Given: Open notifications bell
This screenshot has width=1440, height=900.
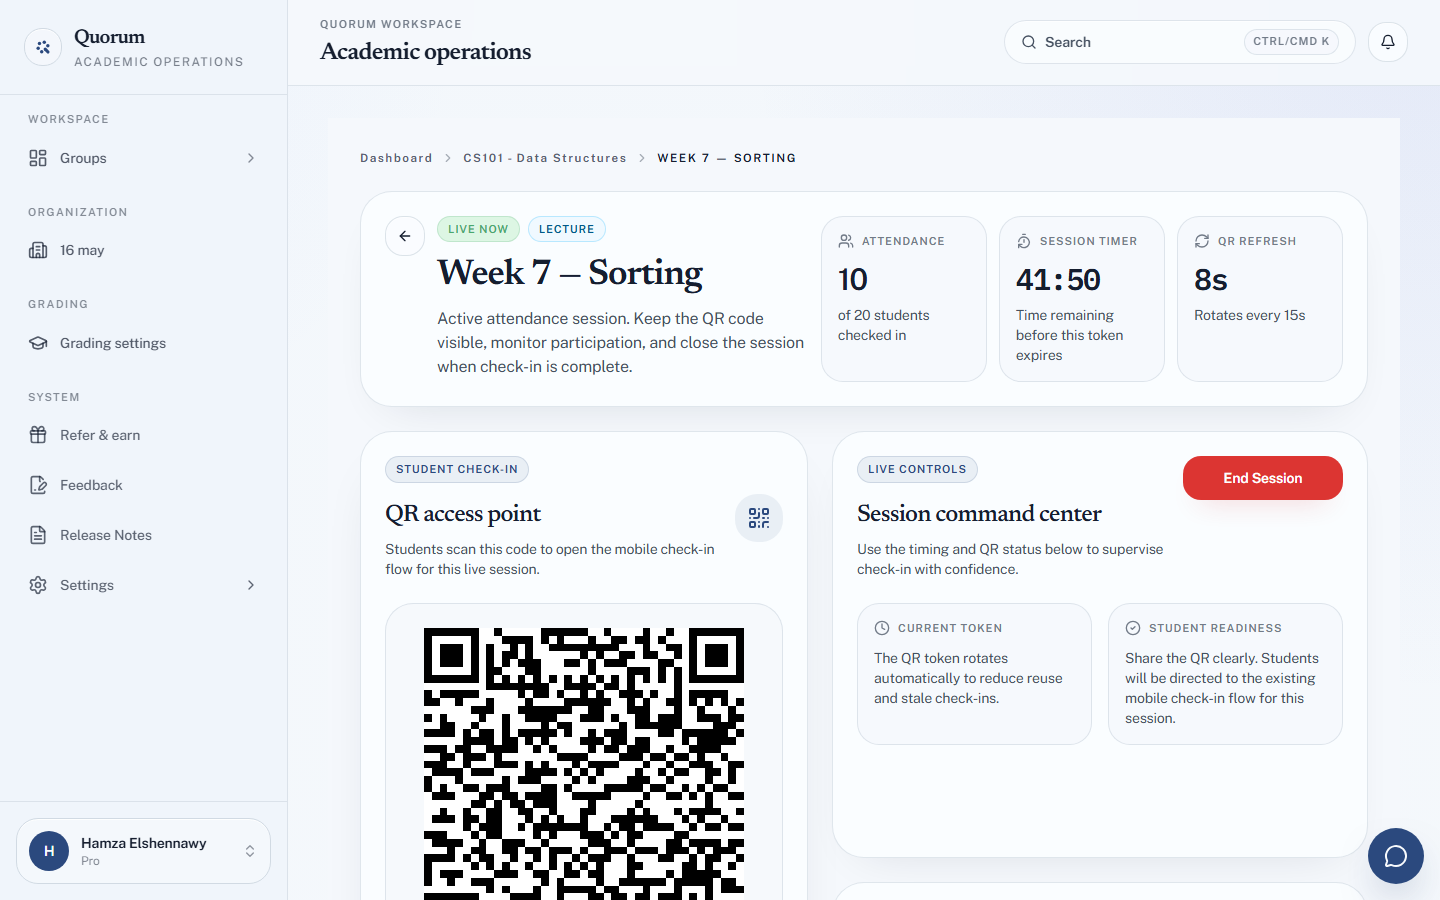Looking at the screenshot, I should (1388, 42).
